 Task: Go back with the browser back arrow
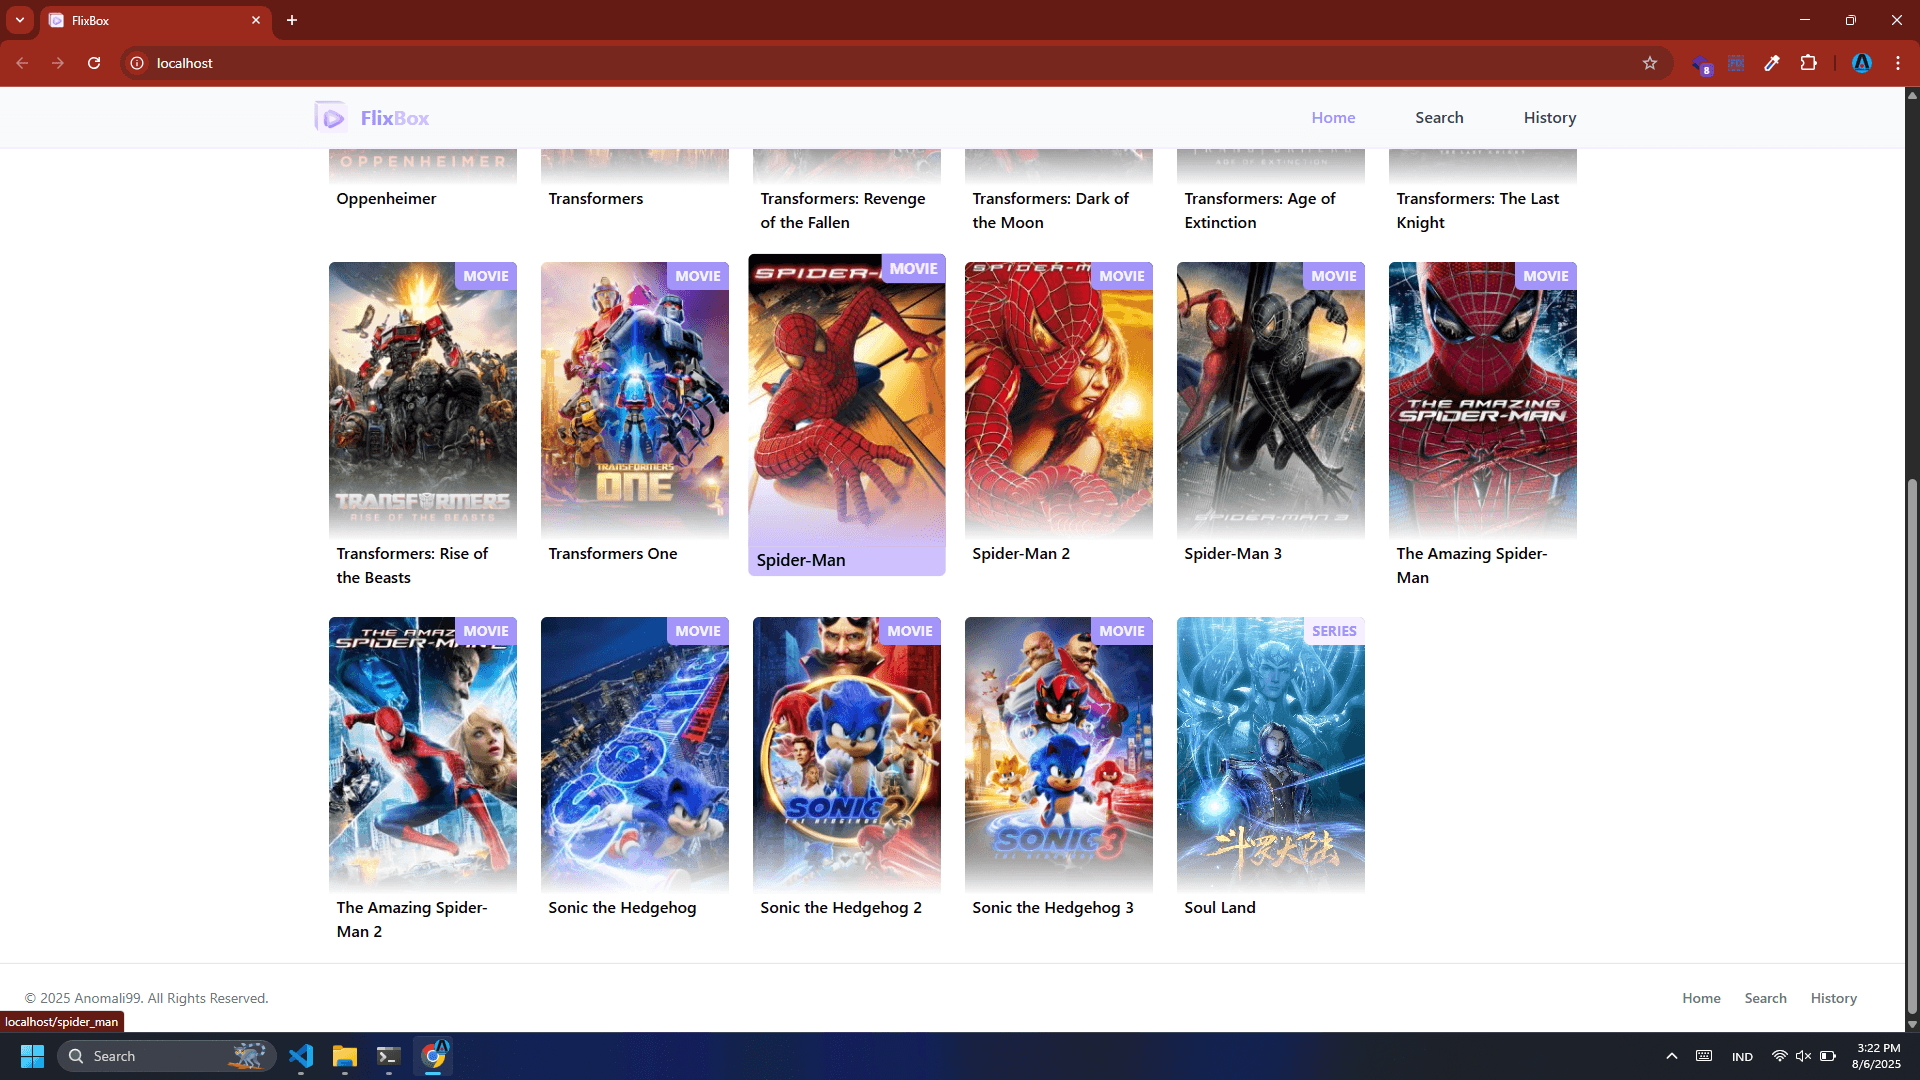coord(22,63)
